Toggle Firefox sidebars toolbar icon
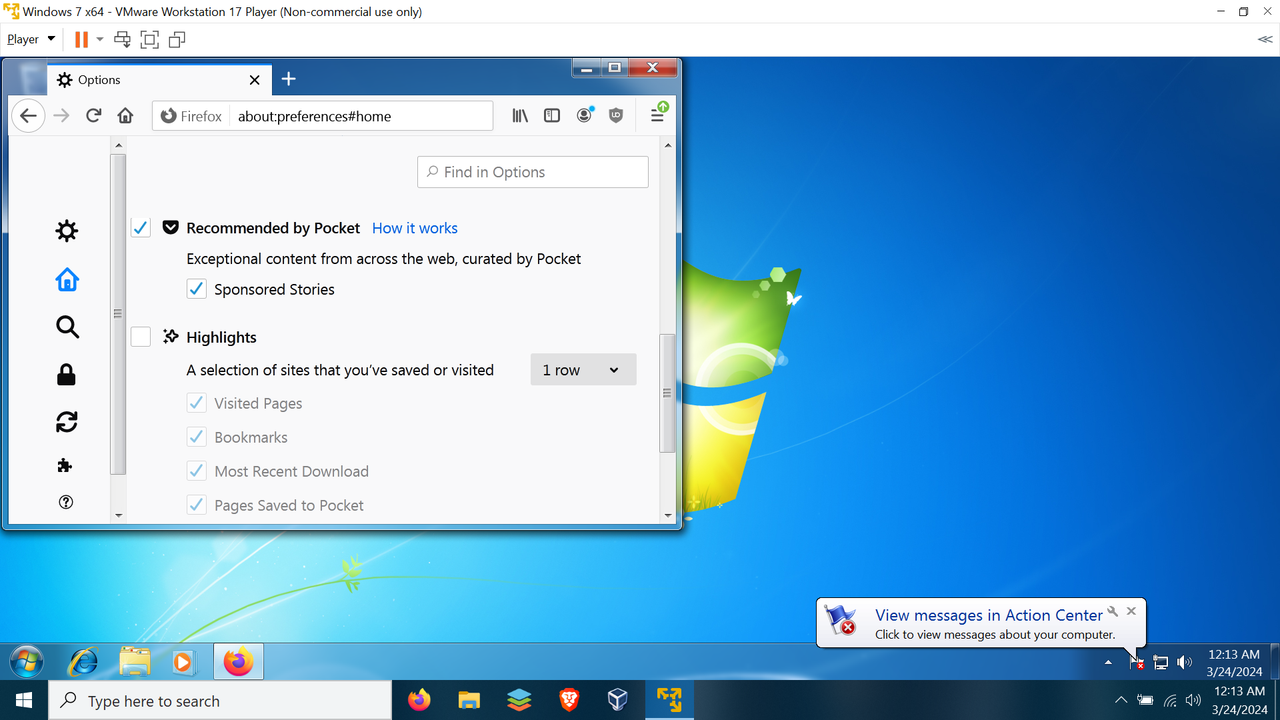Viewport: 1280px width, 720px height. (x=552, y=116)
